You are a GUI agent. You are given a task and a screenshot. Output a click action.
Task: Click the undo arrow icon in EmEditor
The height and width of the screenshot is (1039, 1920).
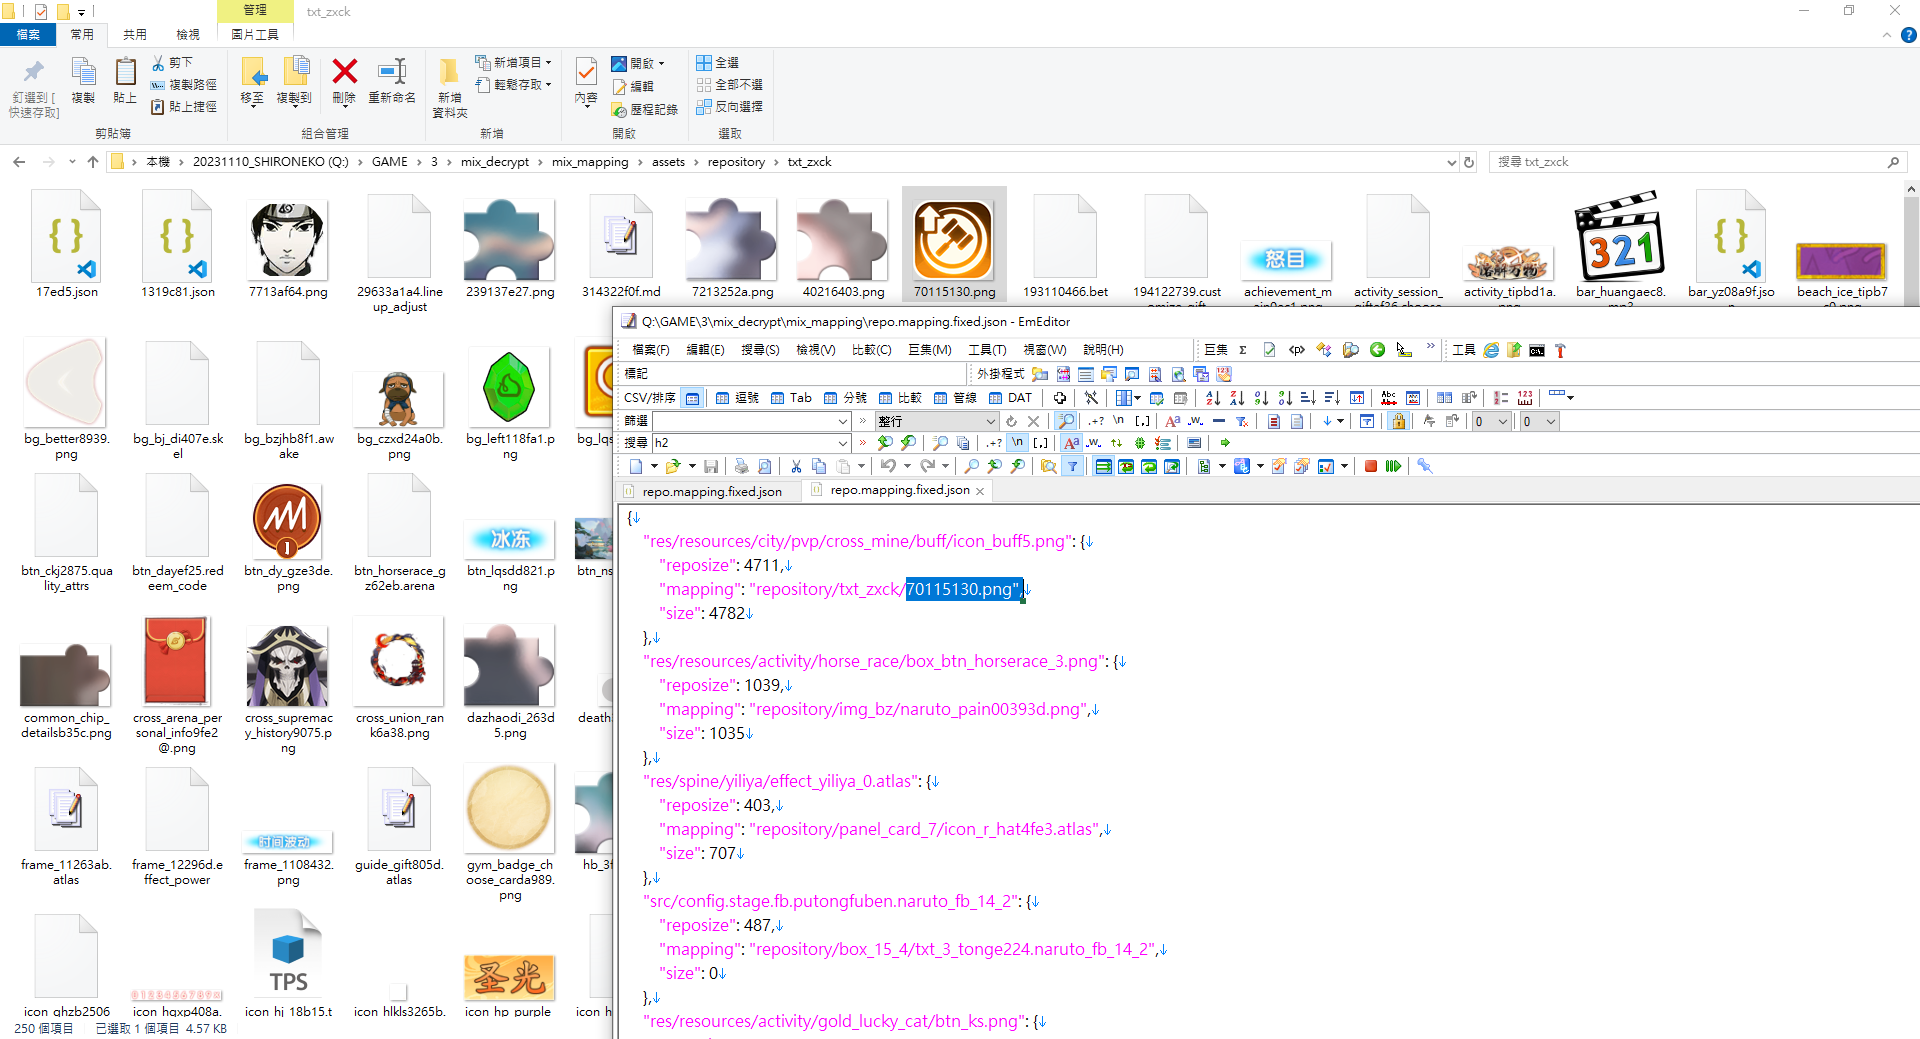pos(887,467)
